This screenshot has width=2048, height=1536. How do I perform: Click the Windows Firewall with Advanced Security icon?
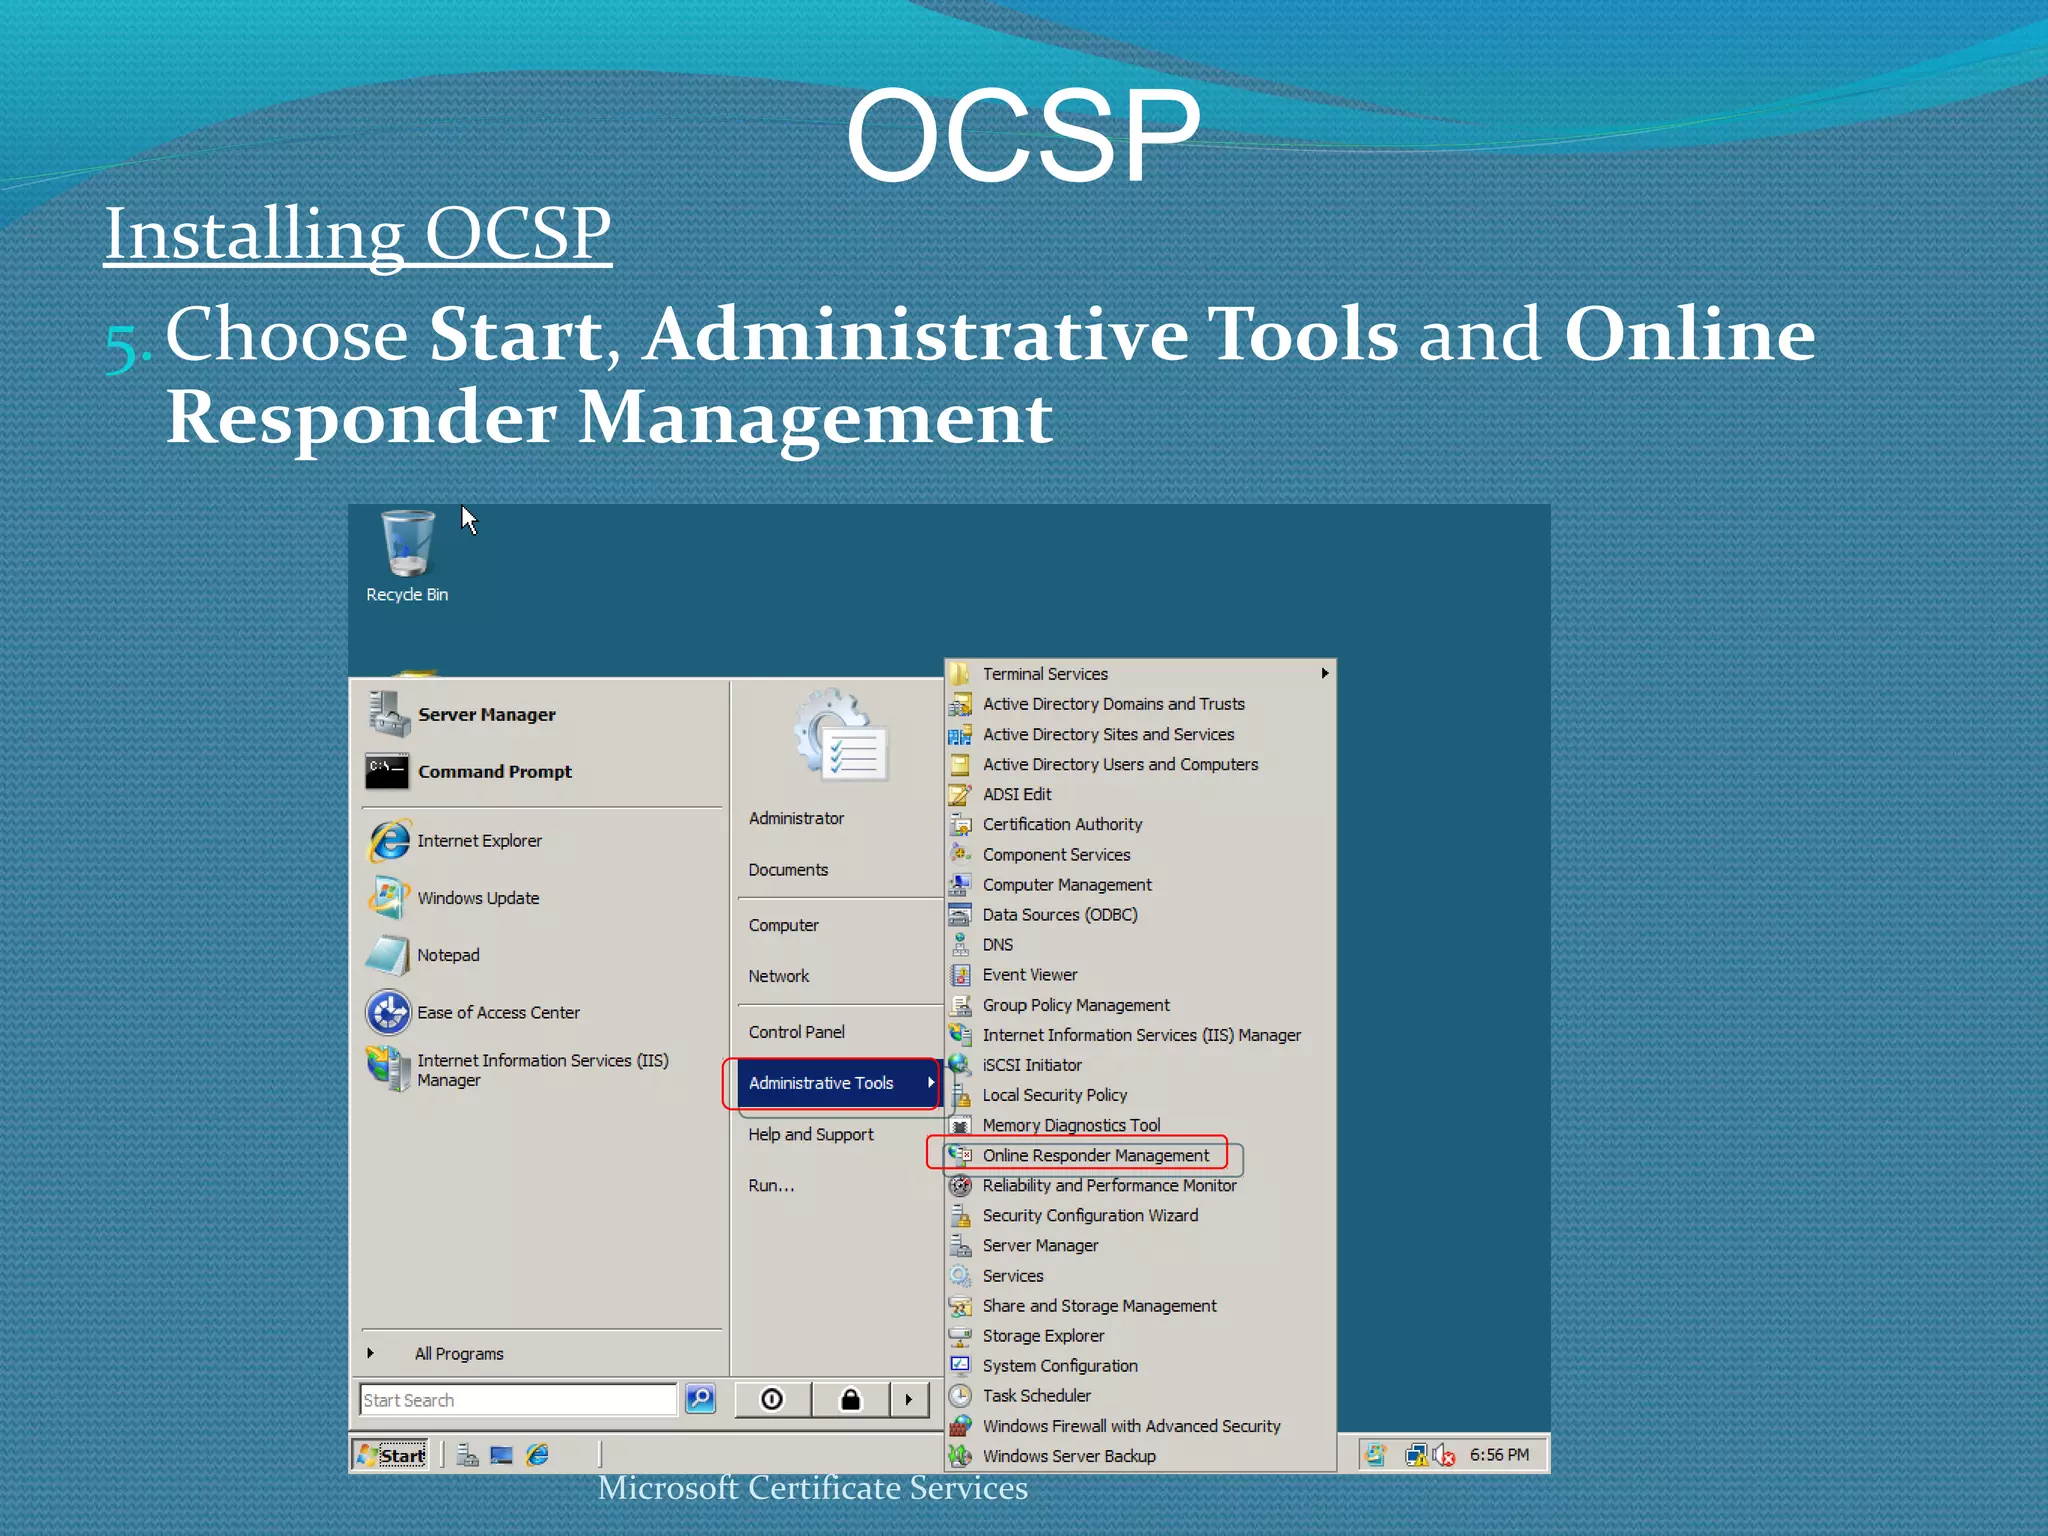(x=960, y=1426)
